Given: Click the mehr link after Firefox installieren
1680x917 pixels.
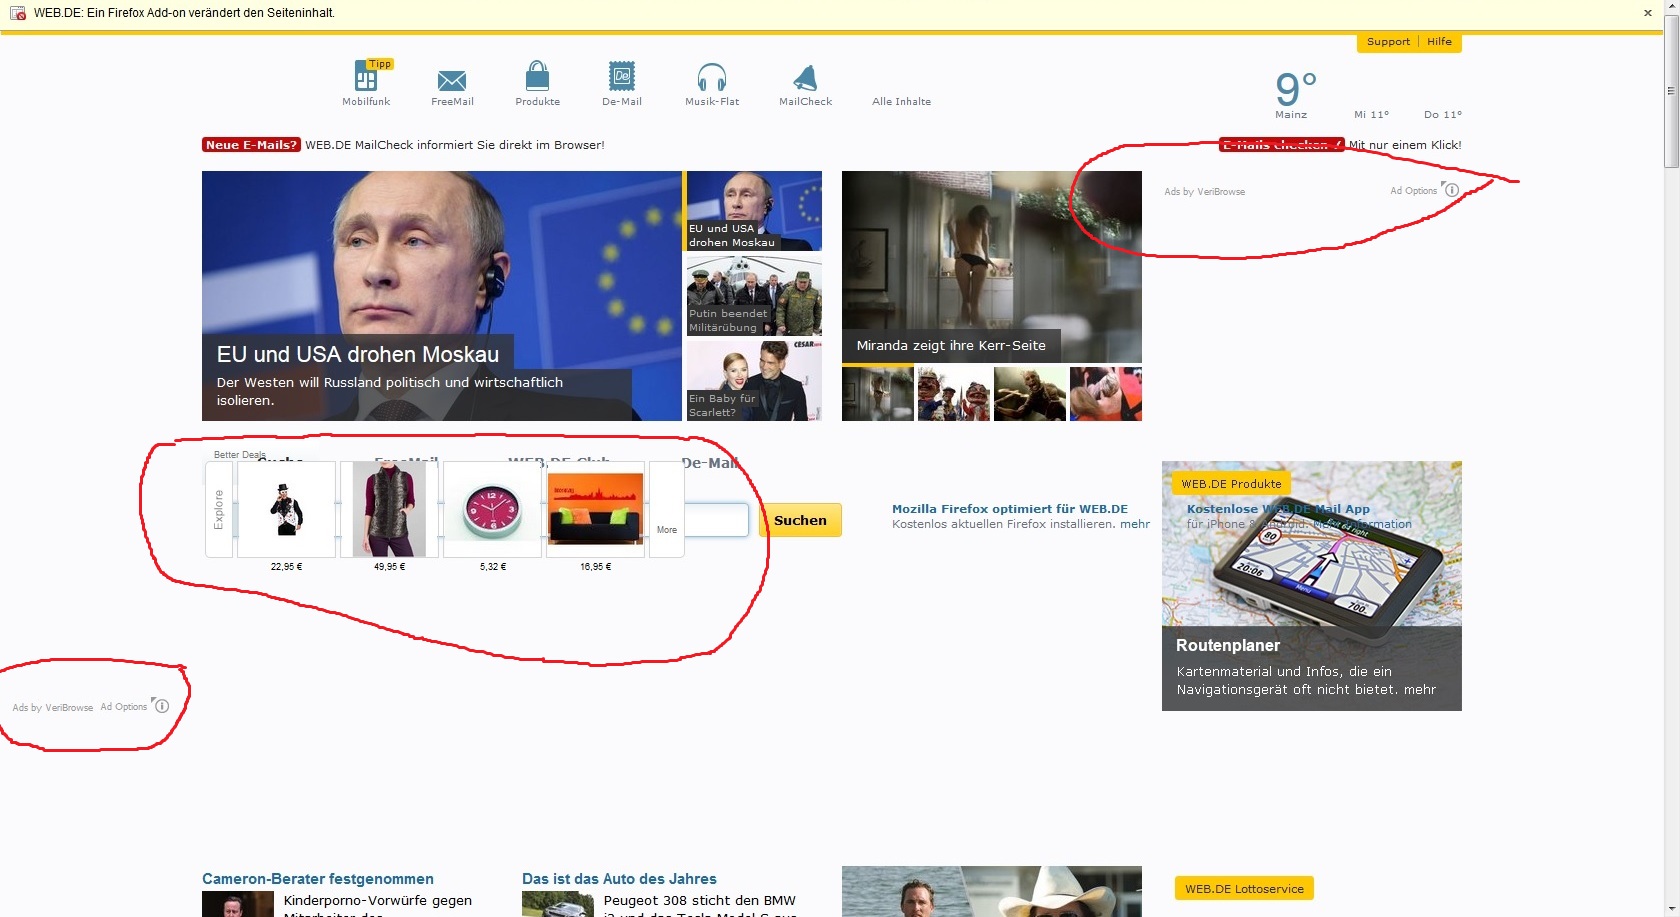Looking at the screenshot, I should pyautogui.click(x=1135, y=524).
